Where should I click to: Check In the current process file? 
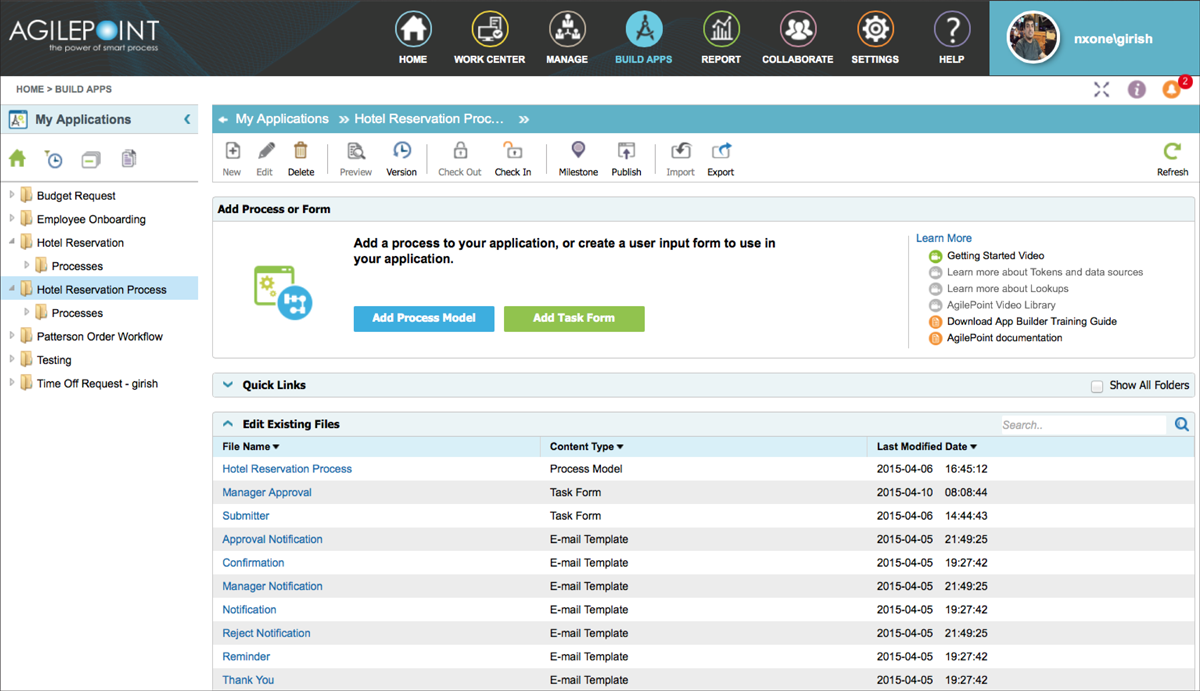pyautogui.click(x=512, y=158)
